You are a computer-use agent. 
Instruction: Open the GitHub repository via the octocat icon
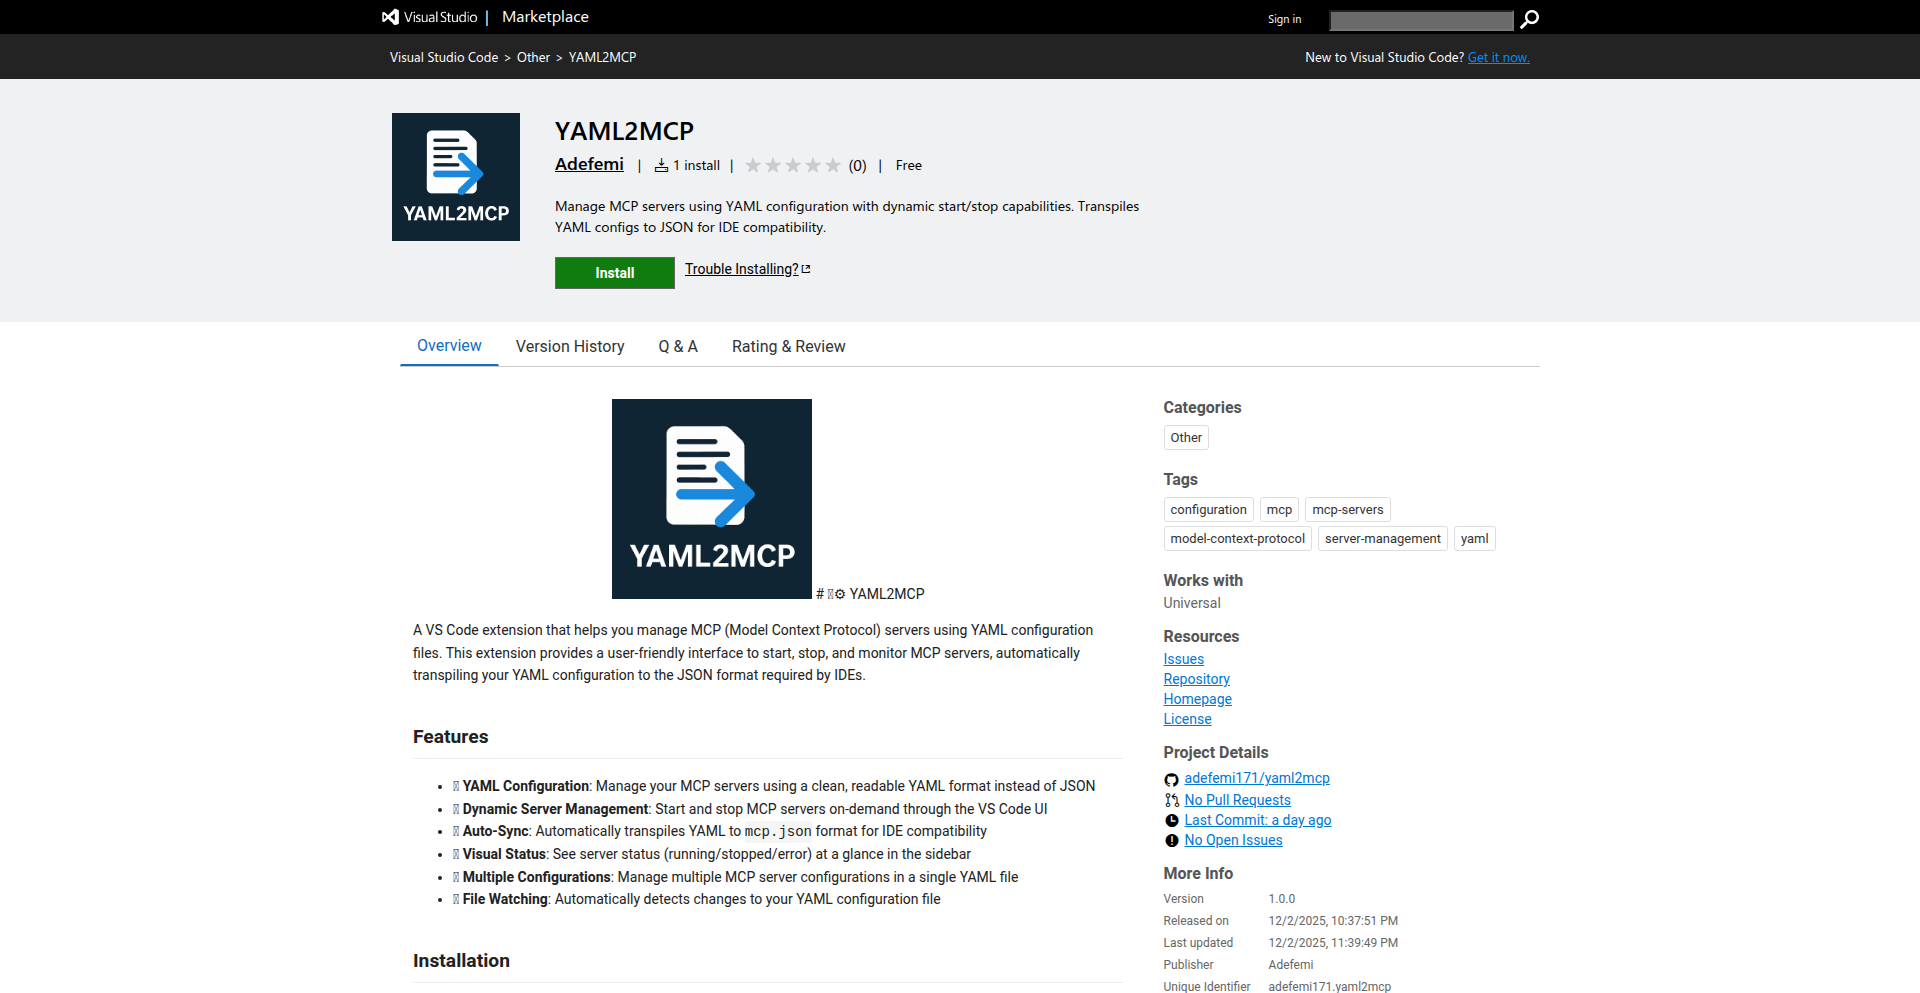[x=1171, y=779]
